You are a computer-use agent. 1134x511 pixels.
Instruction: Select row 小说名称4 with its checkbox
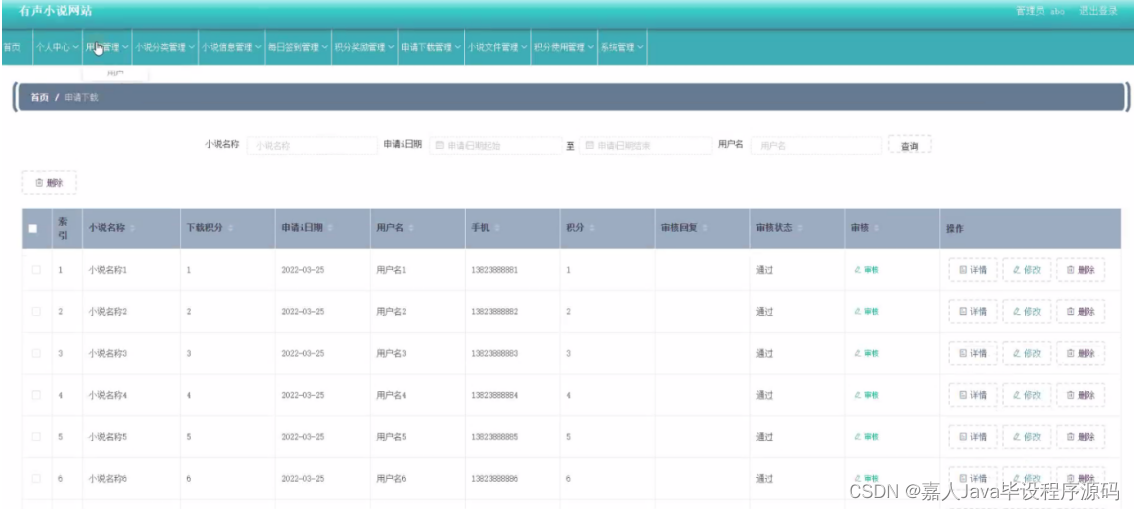click(36, 395)
